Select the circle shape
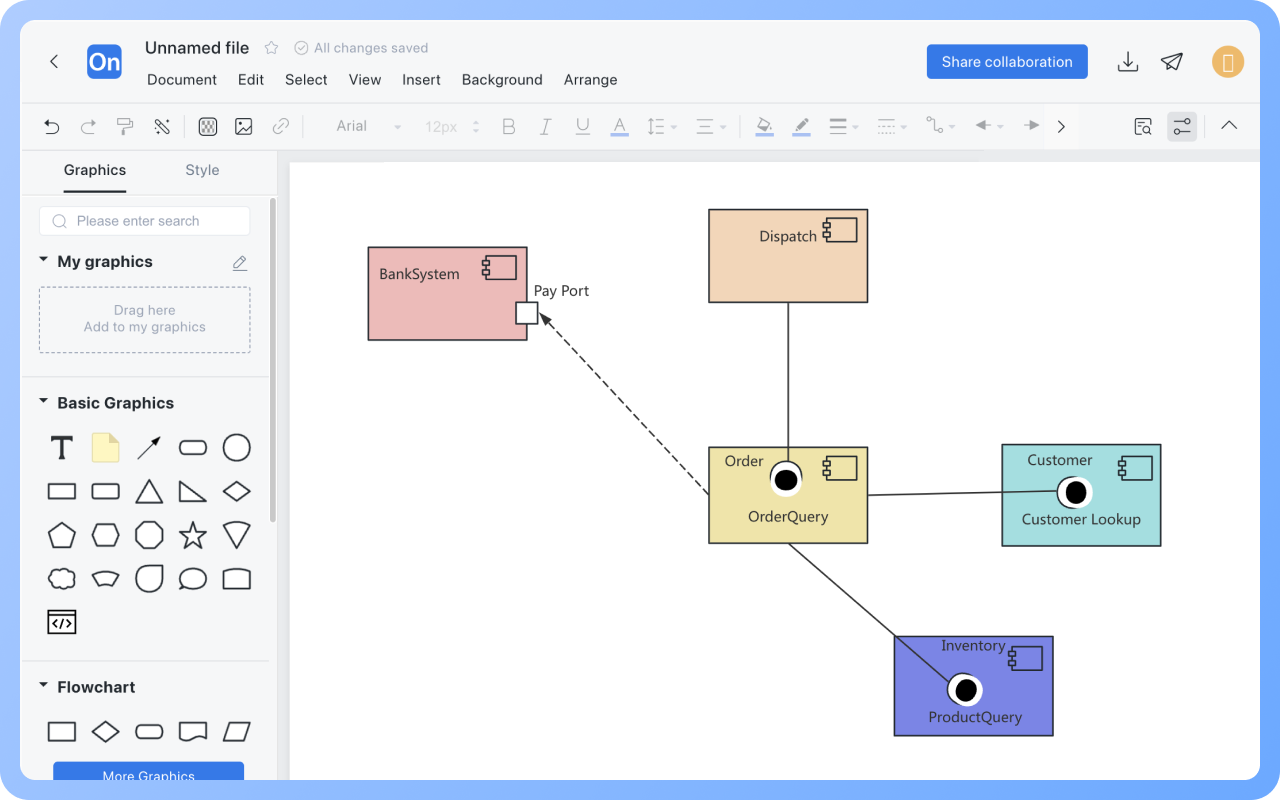Image resolution: width=1280 pixels, height=800 pixels. (236, 447)
